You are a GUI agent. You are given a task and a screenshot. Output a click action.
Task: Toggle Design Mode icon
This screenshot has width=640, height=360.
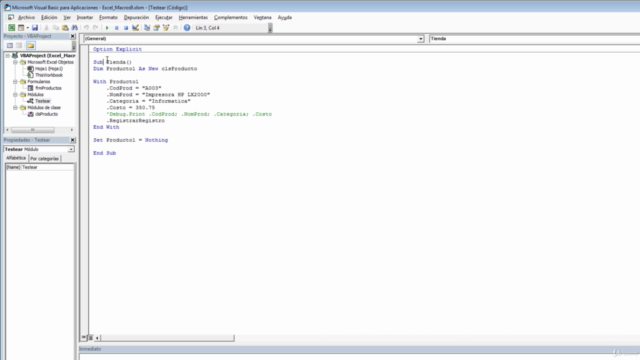pyautogui.click(x=135, y=28)
